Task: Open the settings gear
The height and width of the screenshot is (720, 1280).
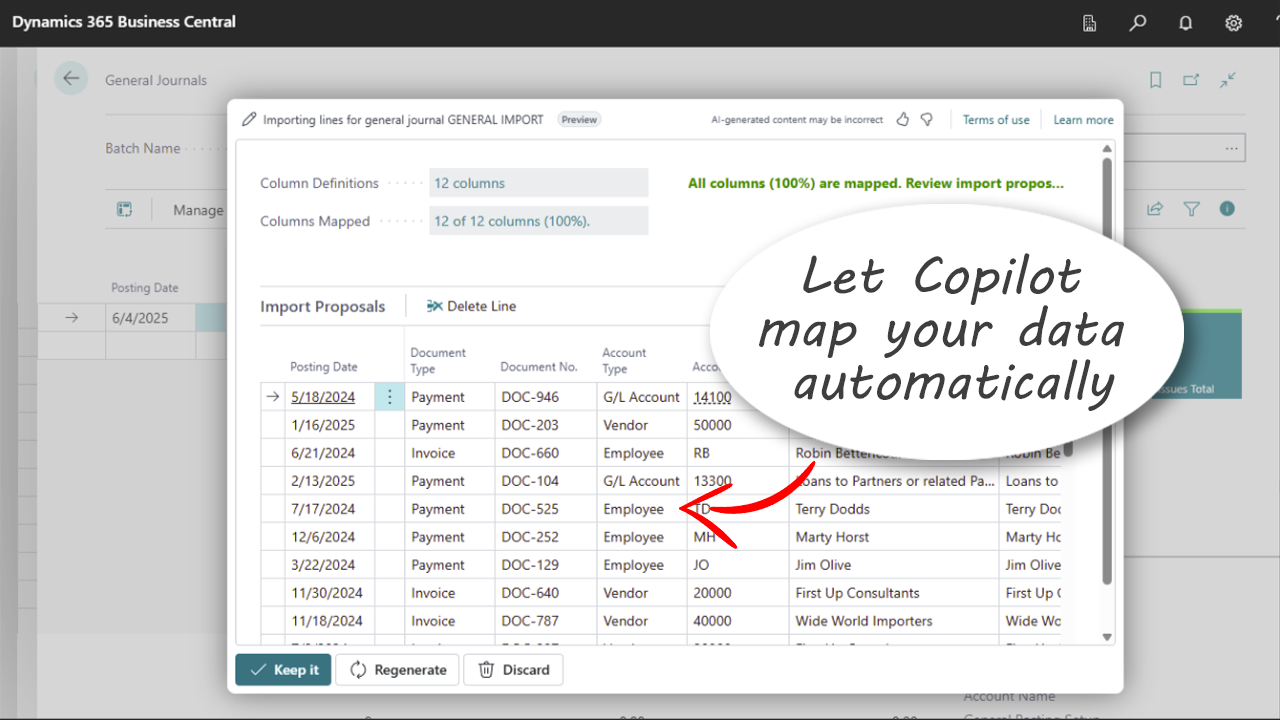Action: (x=1234, y=23)
